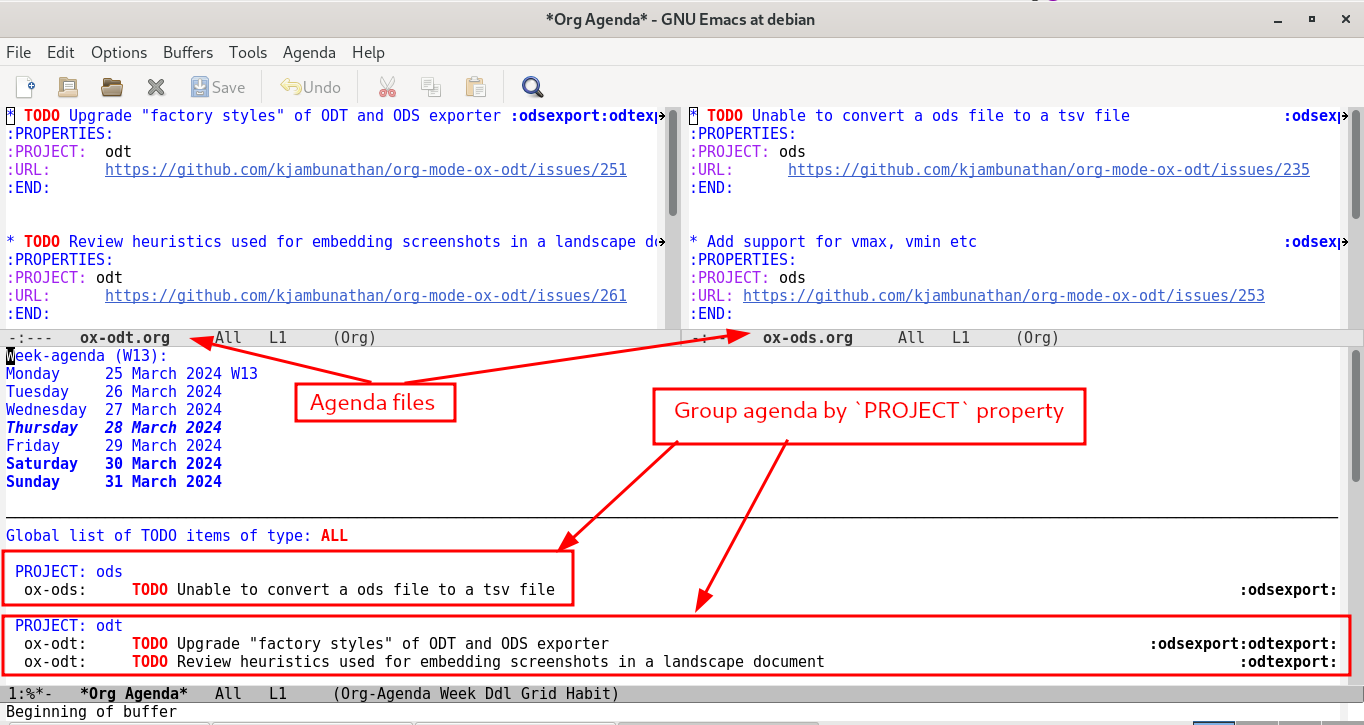
Task: Open the Buffers menu
Action: click(188, 52)
